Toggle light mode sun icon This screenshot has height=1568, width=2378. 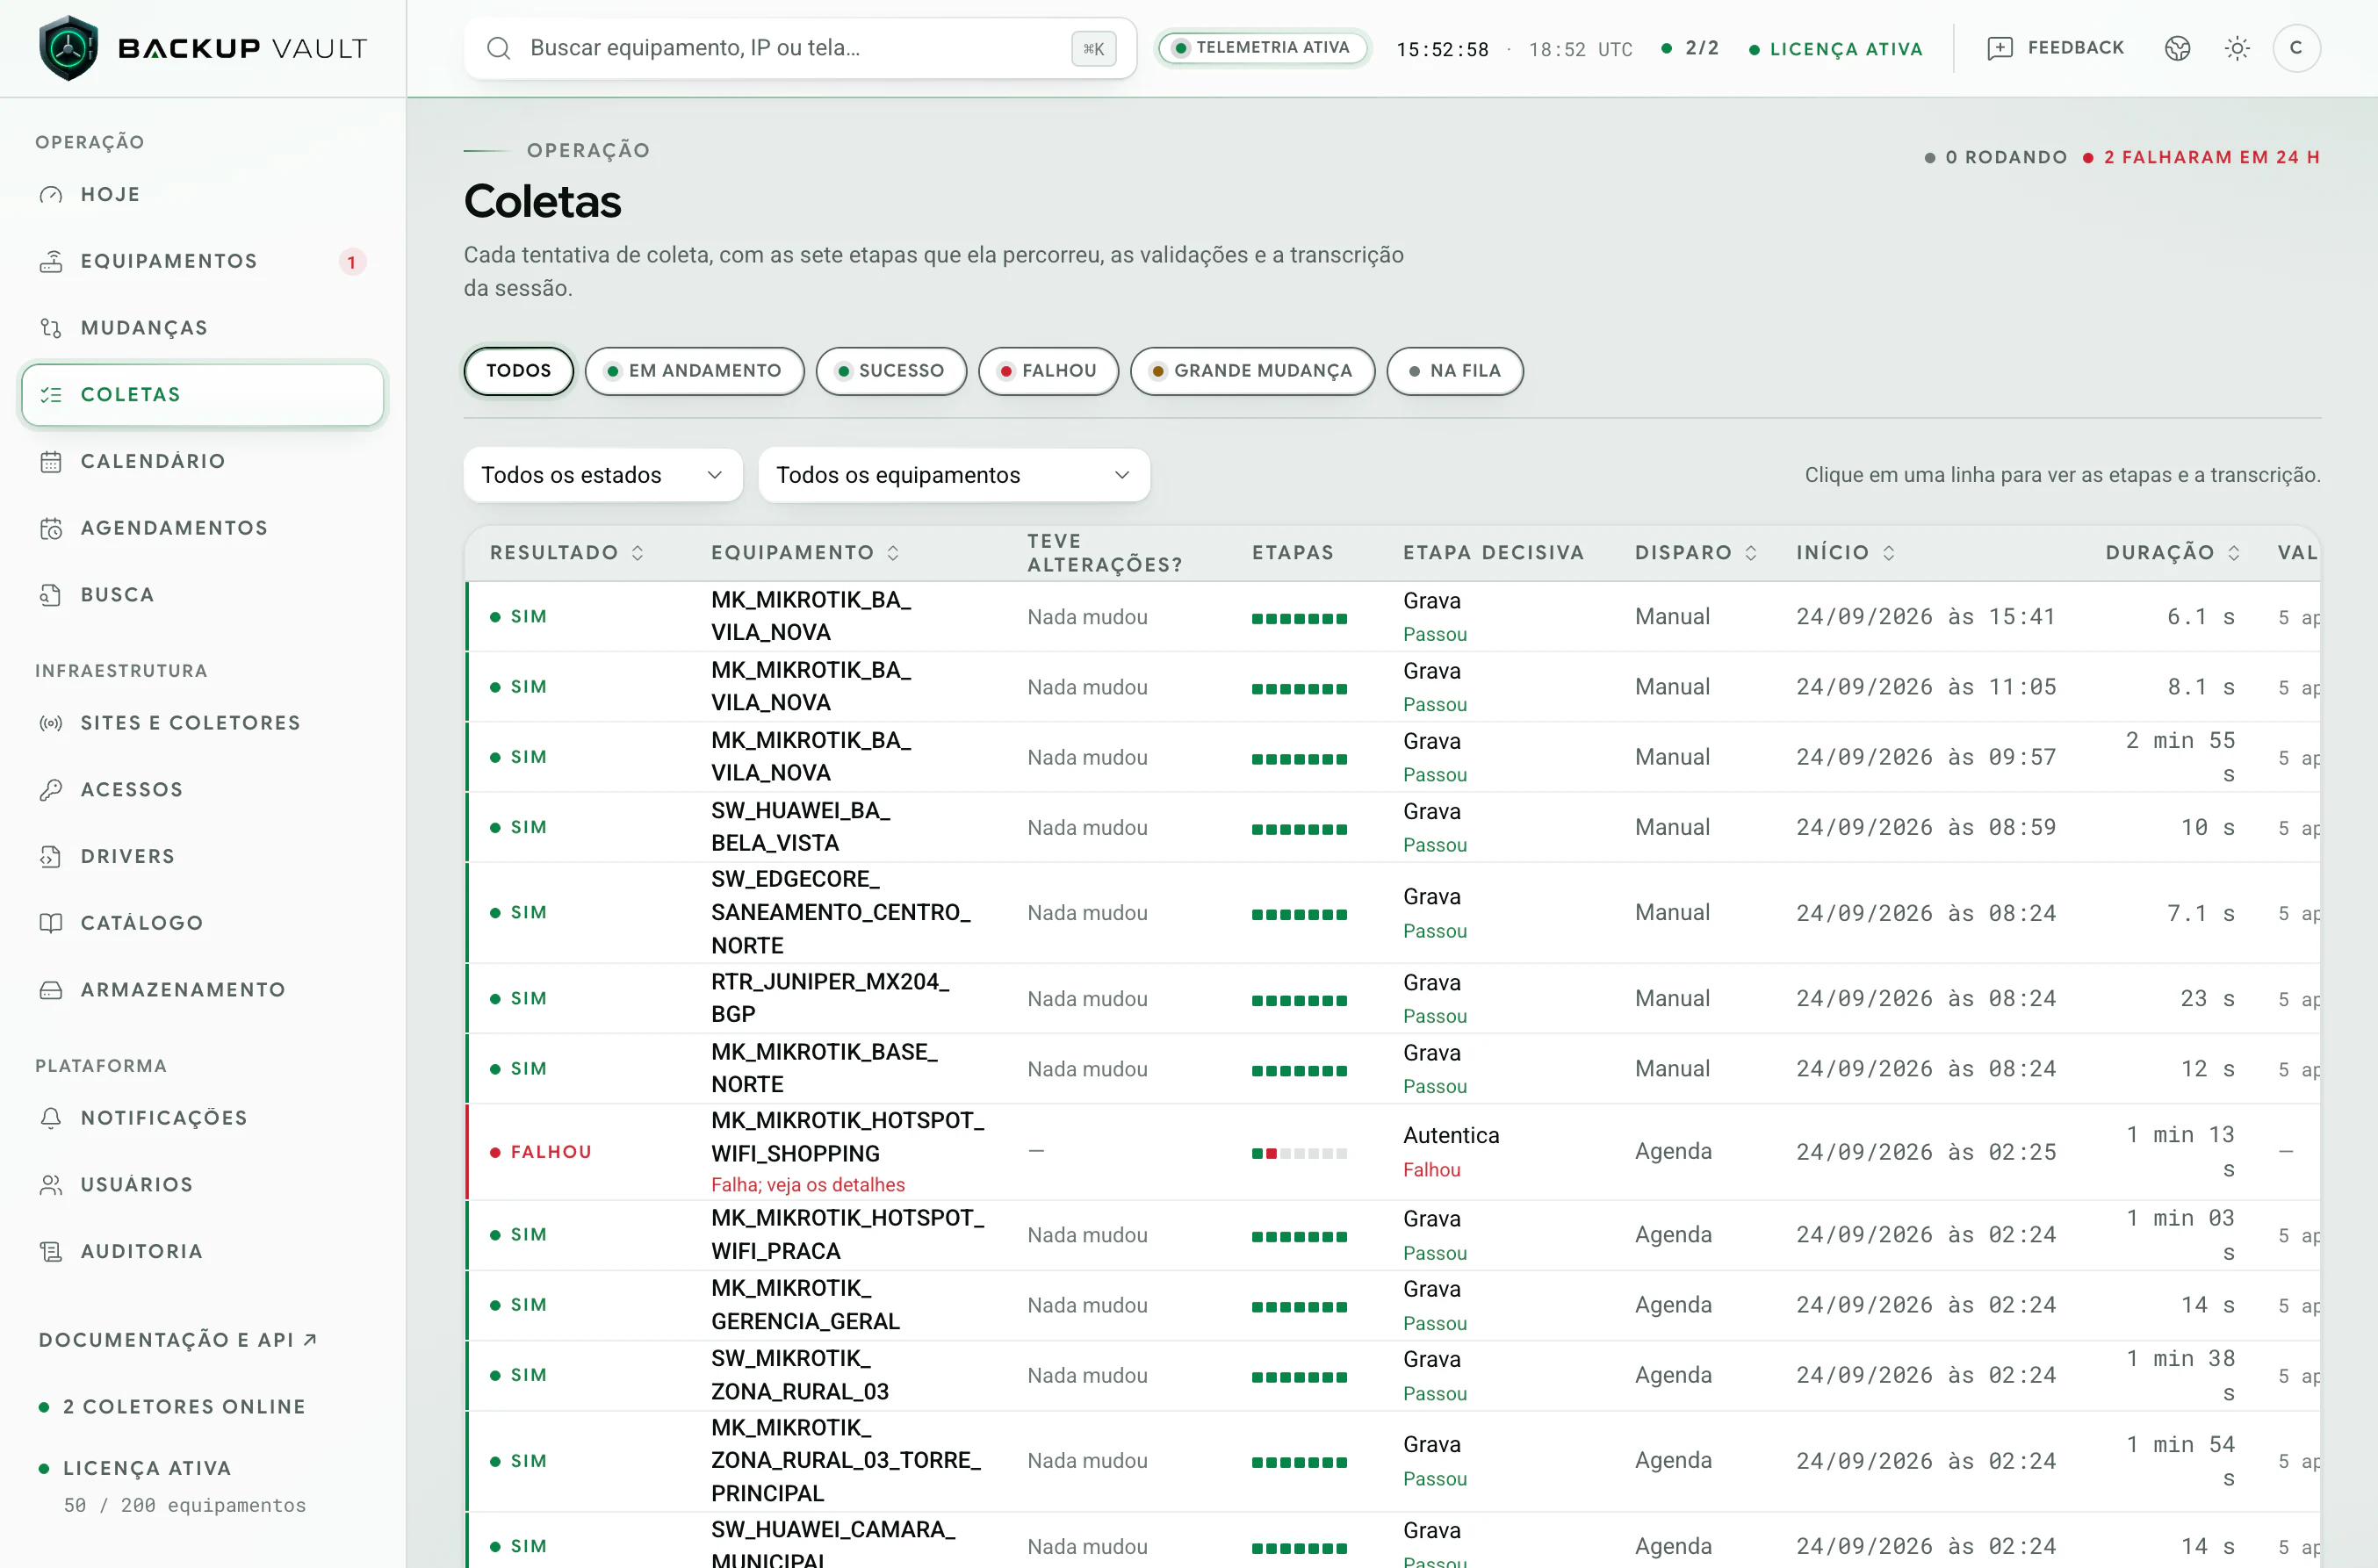2237,48
